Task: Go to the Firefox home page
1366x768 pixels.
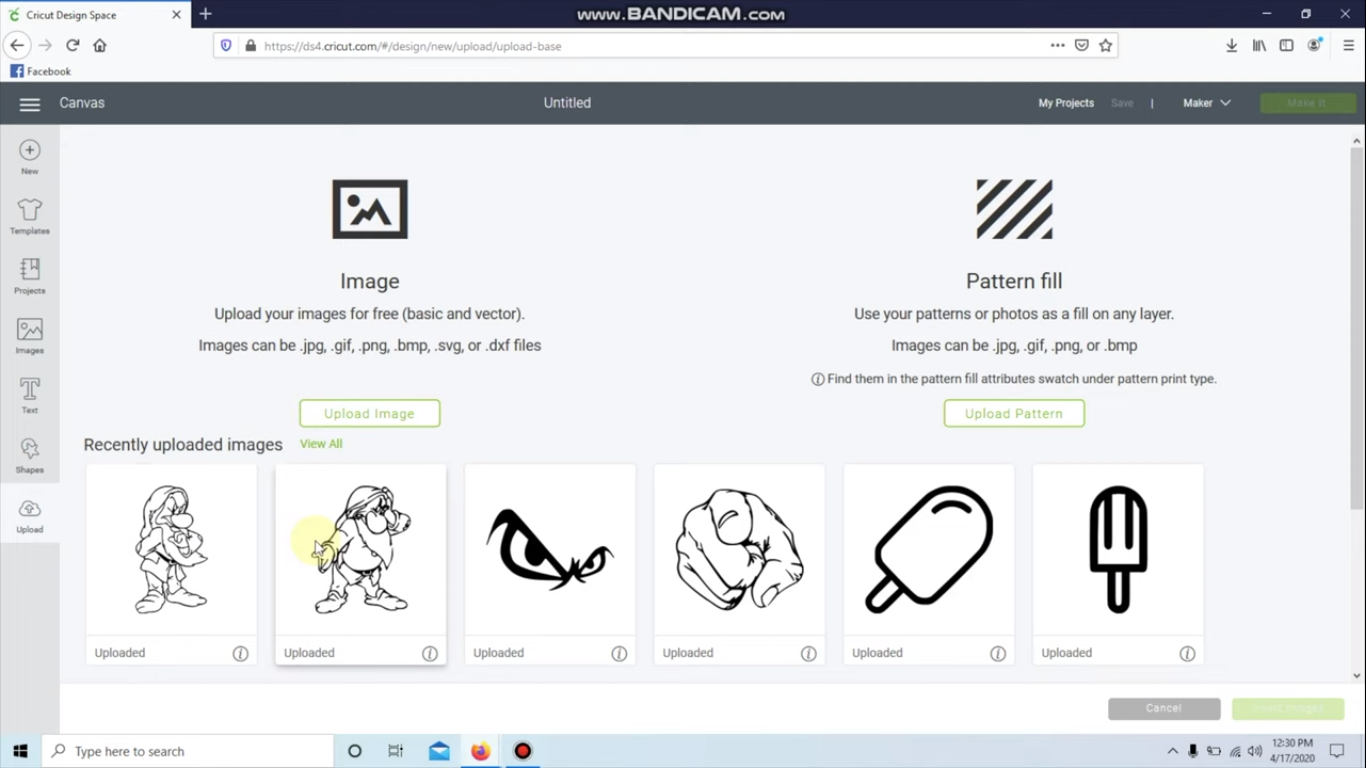Action: tap(100, 45)
